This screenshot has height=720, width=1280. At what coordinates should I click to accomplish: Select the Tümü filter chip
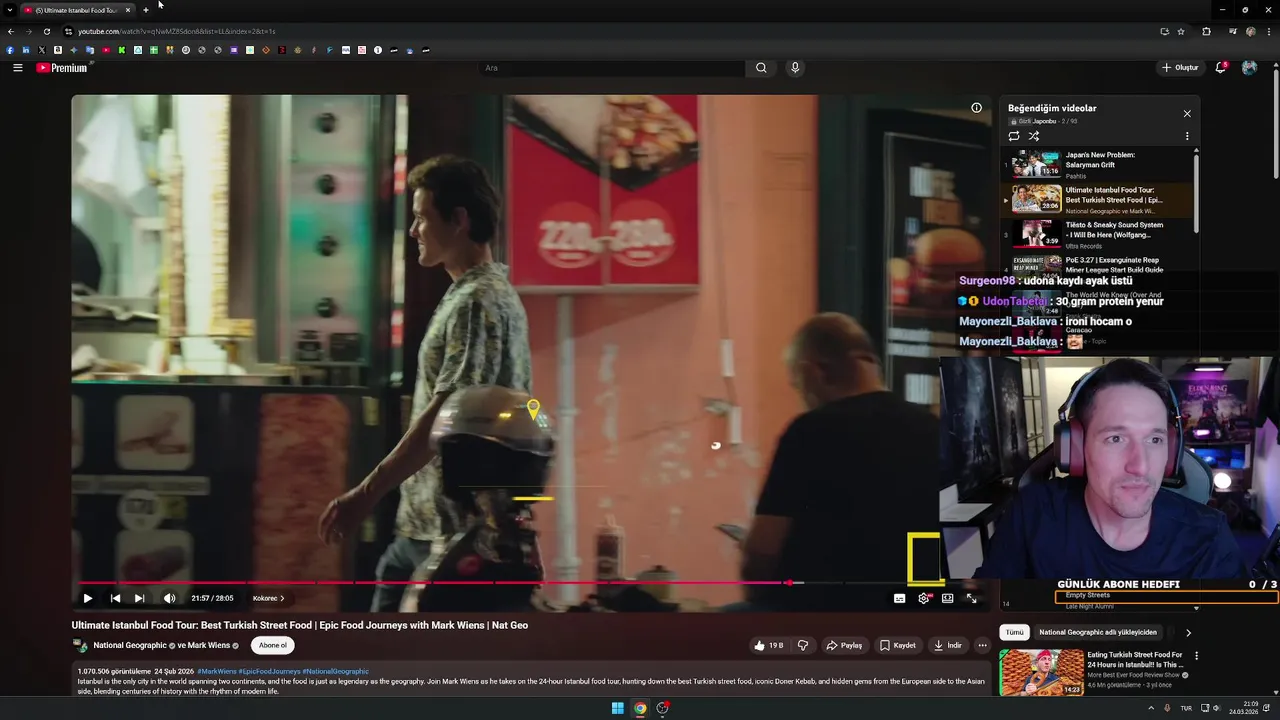1014,632
